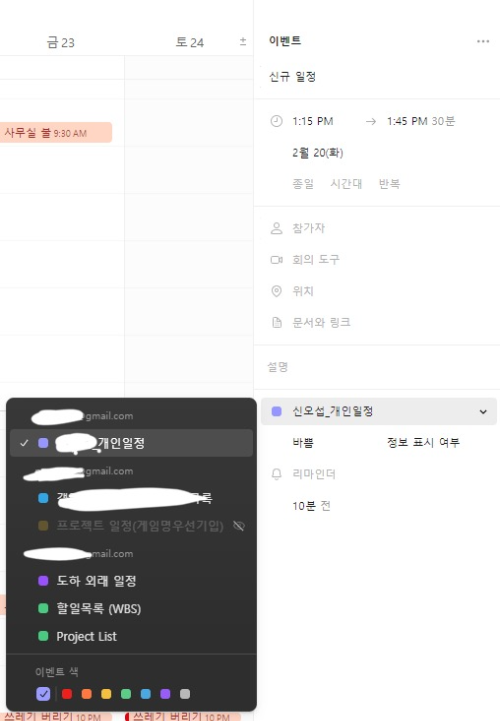Click the reminder bell icon
The width and height of the screenshot is (500, 721).
pyautogui.click(x=276, y=474)
